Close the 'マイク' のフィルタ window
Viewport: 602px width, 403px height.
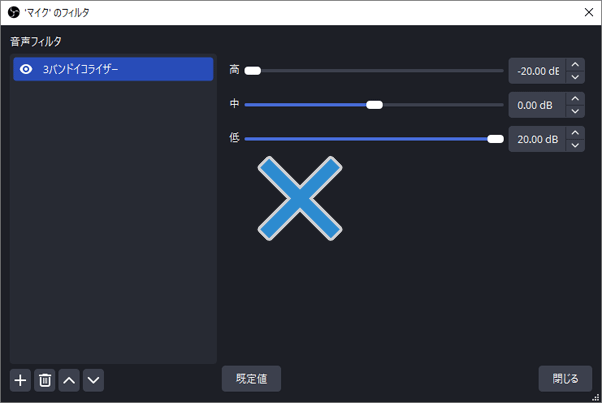coord(589,12)
